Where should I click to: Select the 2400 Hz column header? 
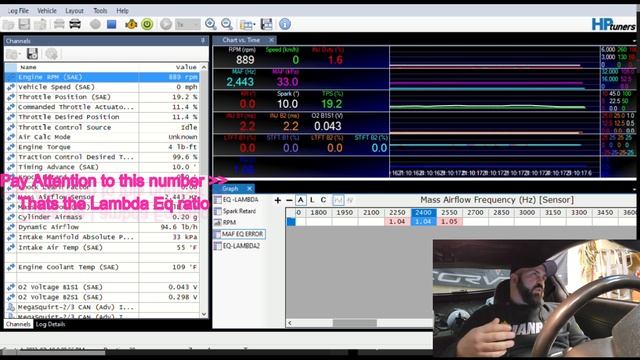click(x=423, y=213)
